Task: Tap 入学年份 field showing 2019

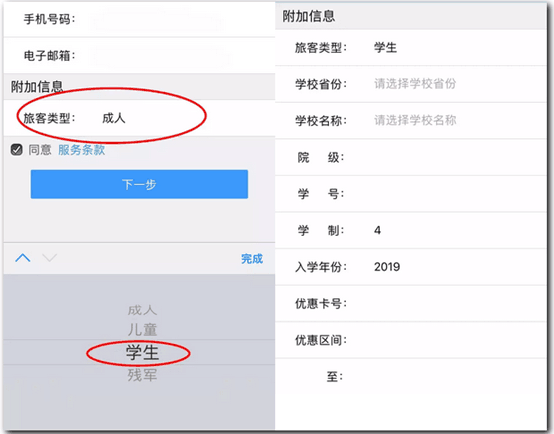Action: pyautogui.click(x=411, y=267)
